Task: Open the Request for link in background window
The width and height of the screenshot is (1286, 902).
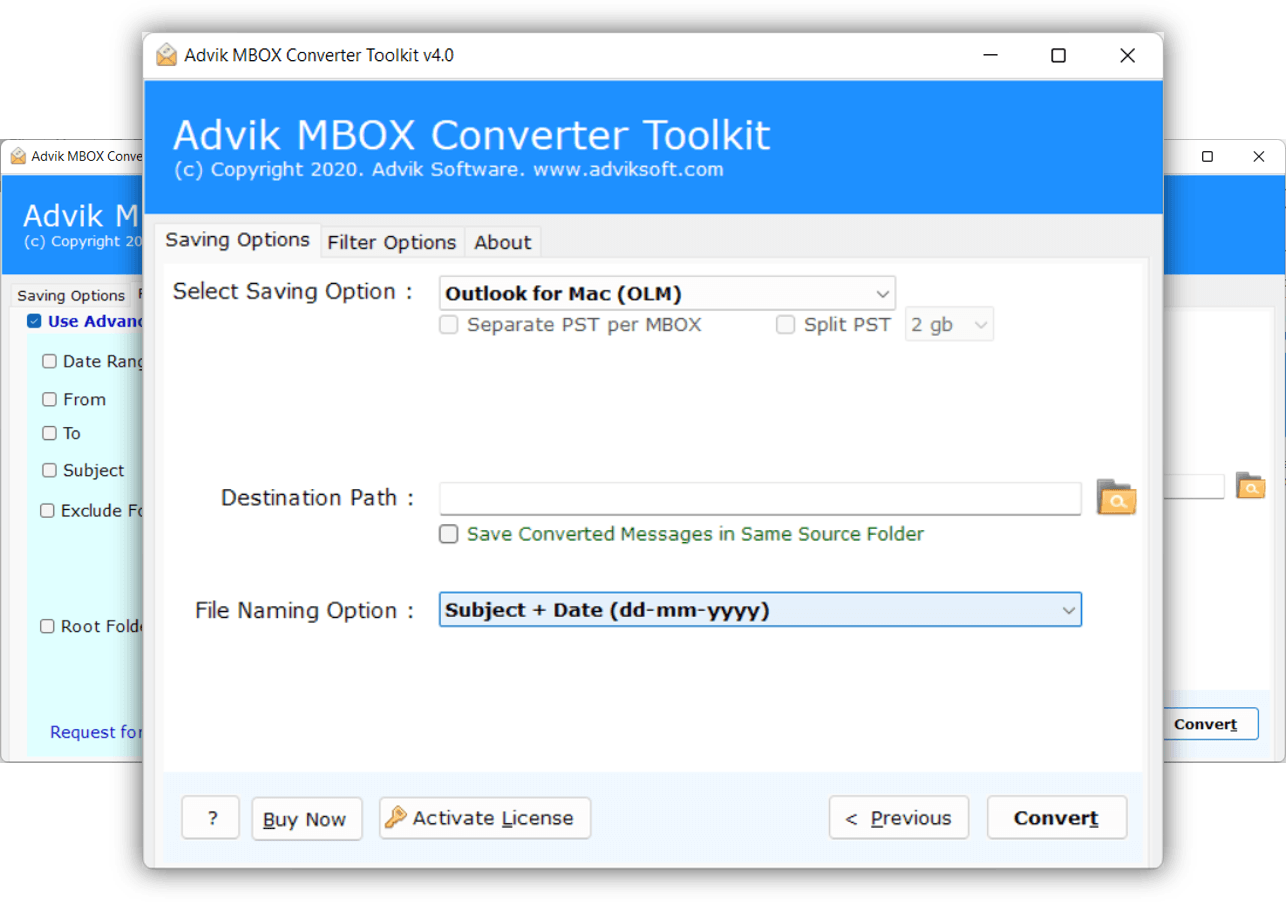Action: coord(96,732)
